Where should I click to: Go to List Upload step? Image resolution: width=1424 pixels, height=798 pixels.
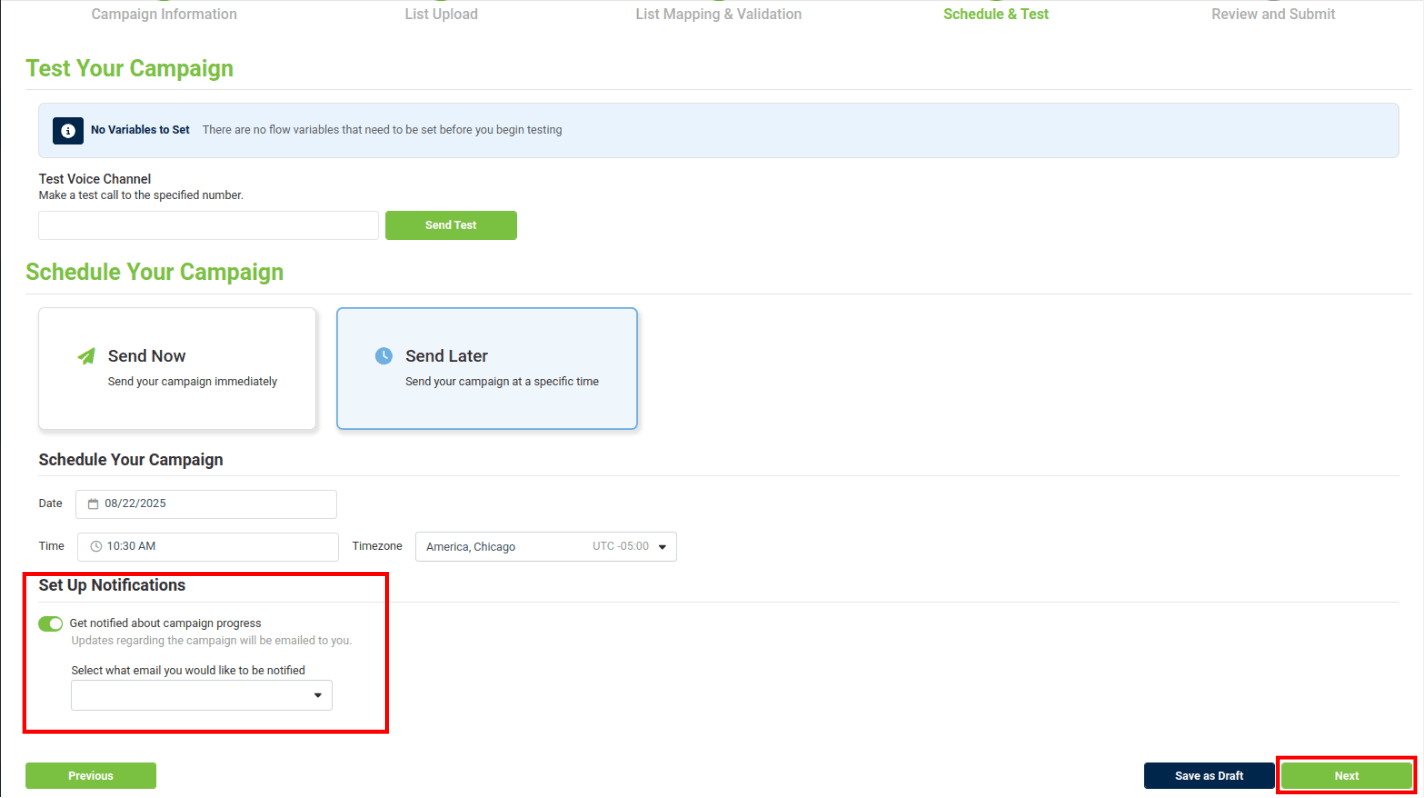[441, 14]
